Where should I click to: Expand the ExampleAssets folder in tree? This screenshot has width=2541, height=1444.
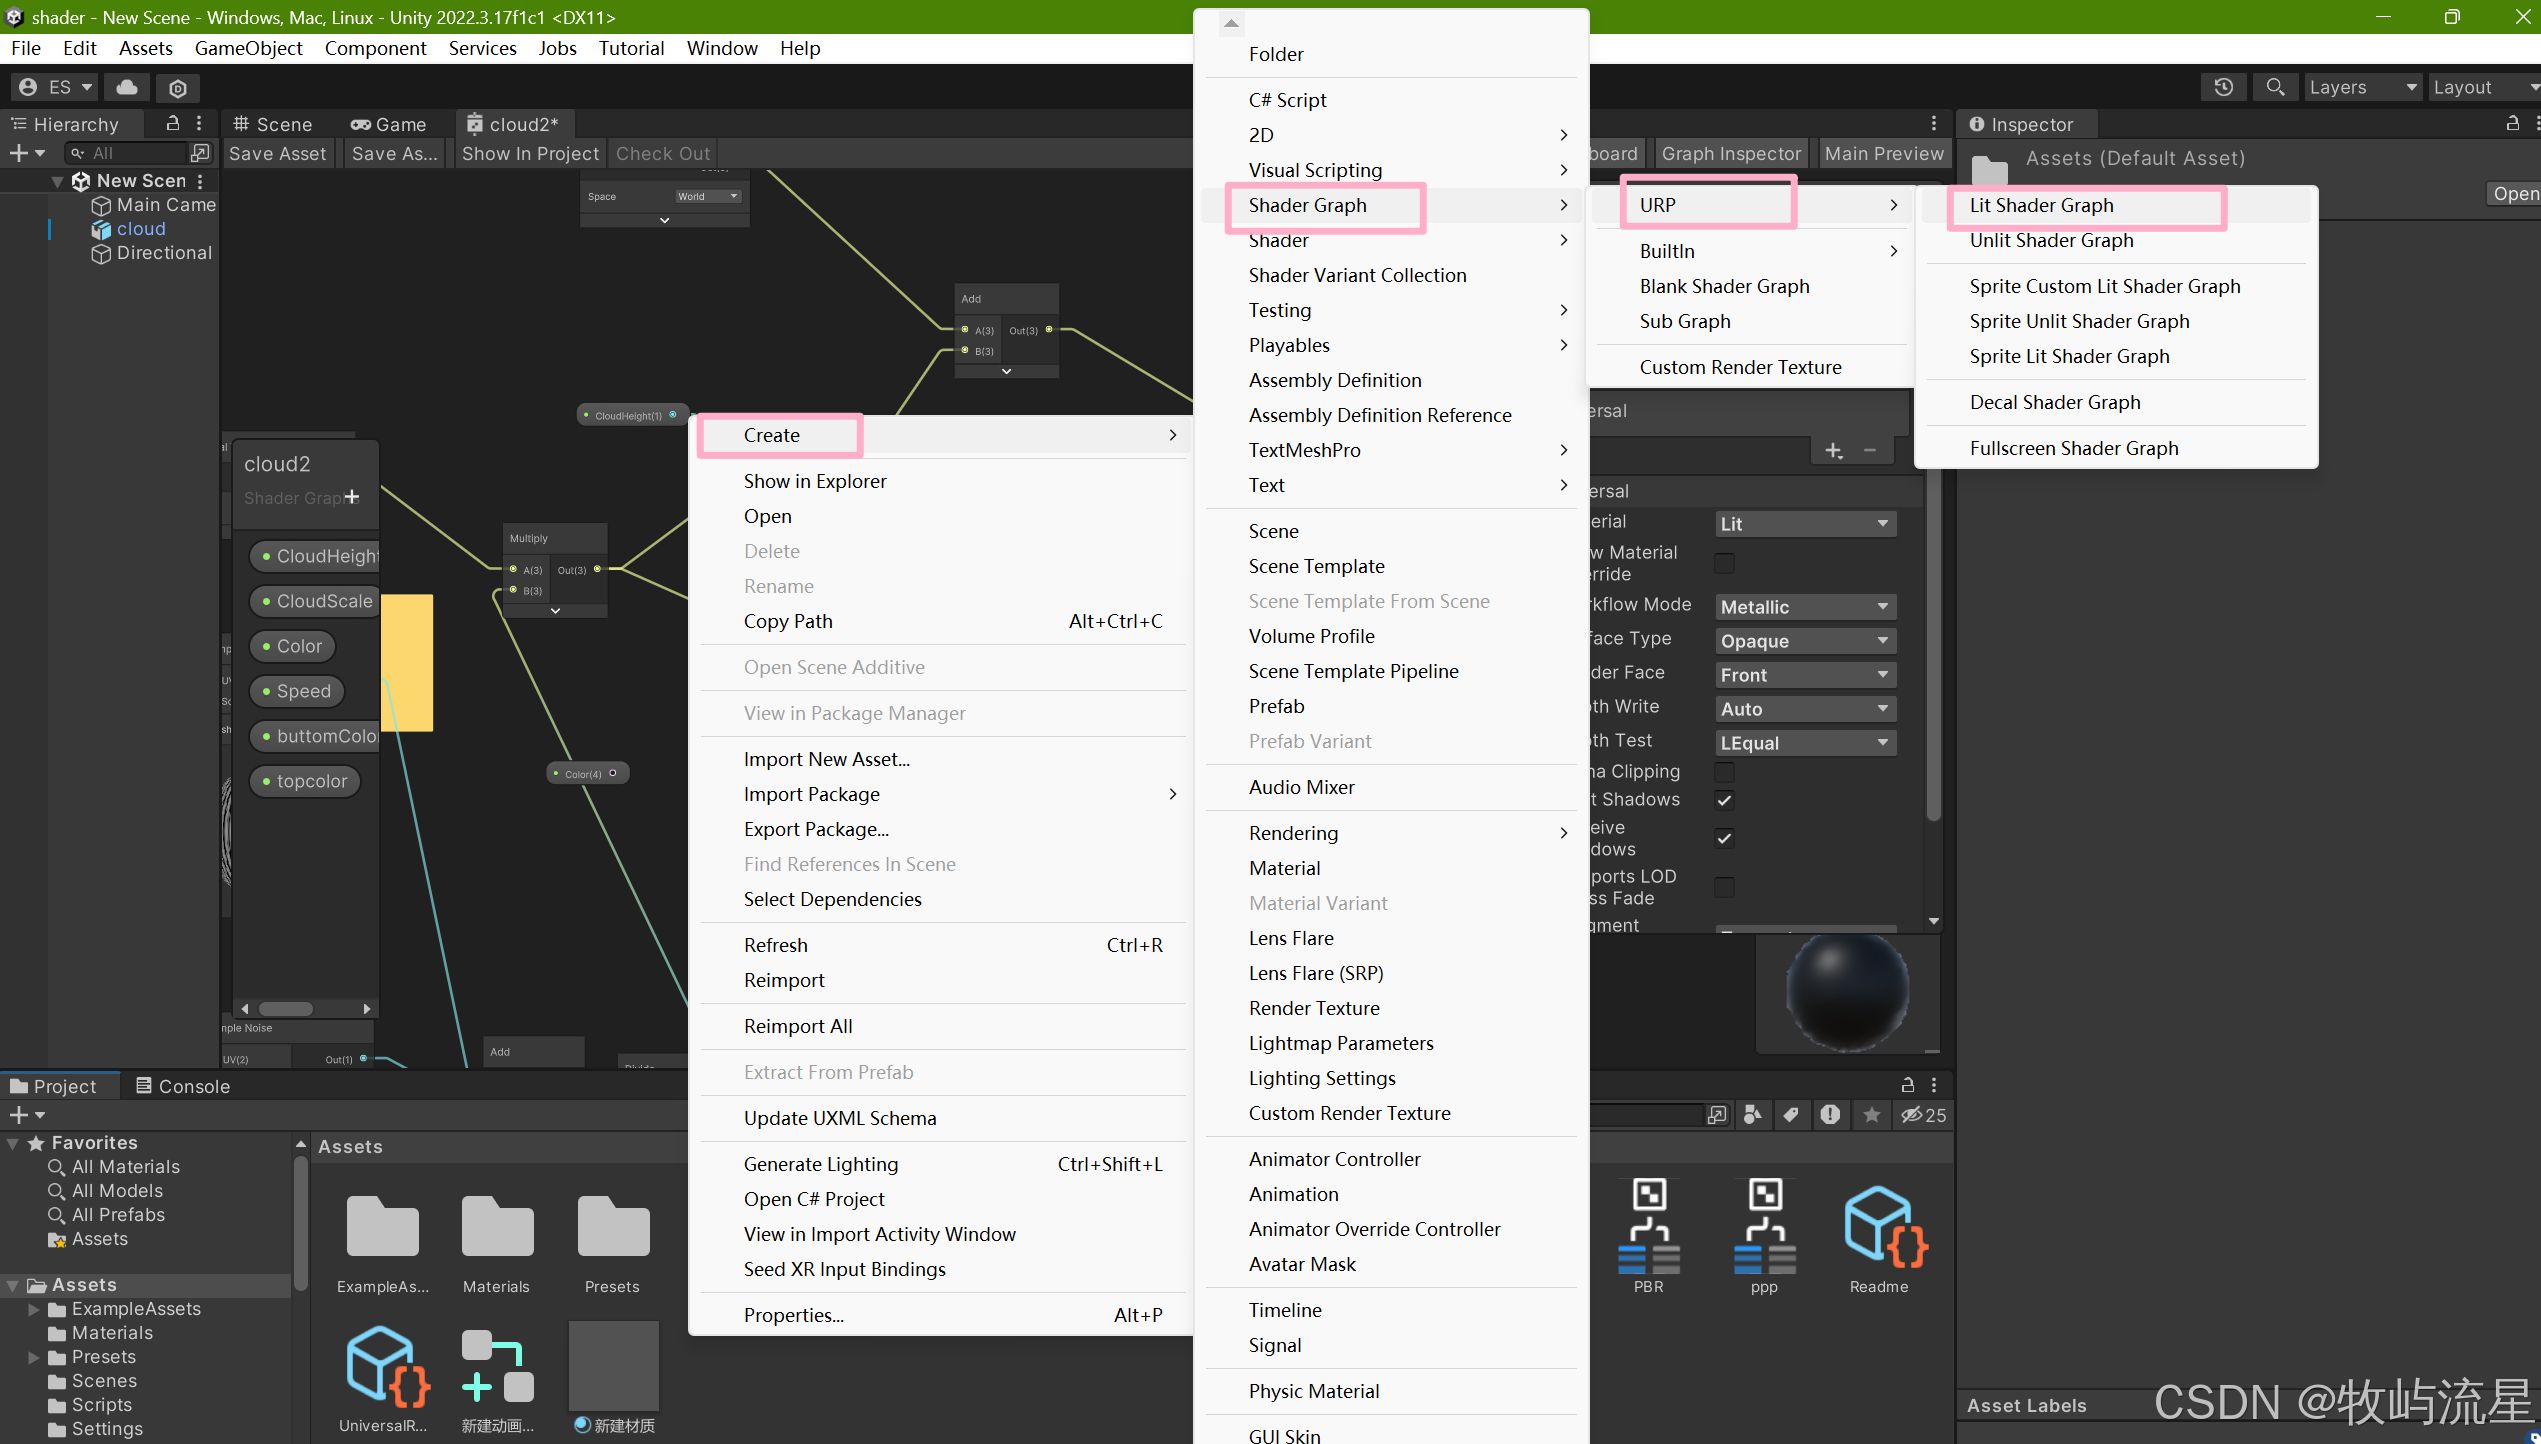coord(34,1309)
